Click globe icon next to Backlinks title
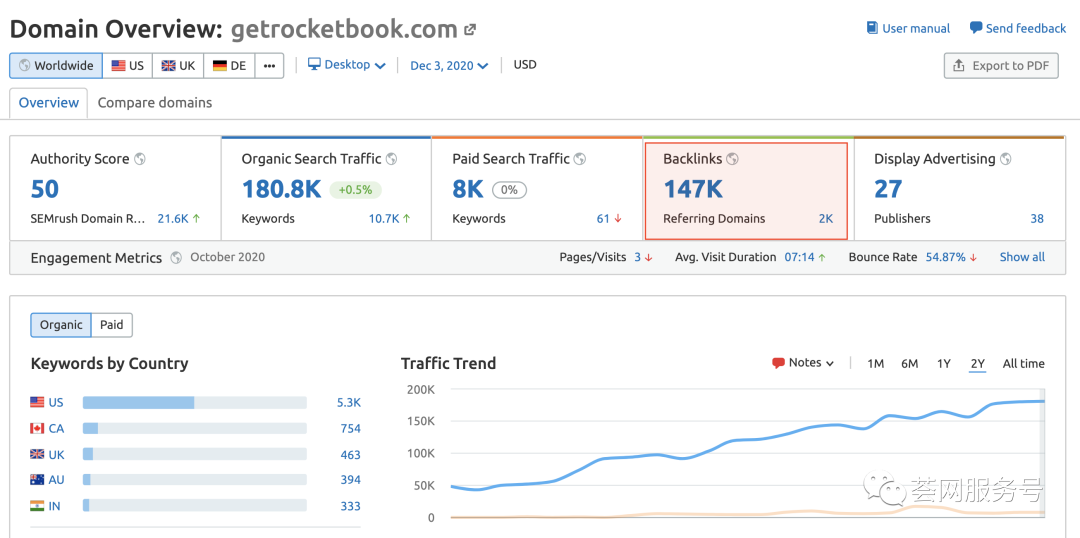 pos(733,159)
